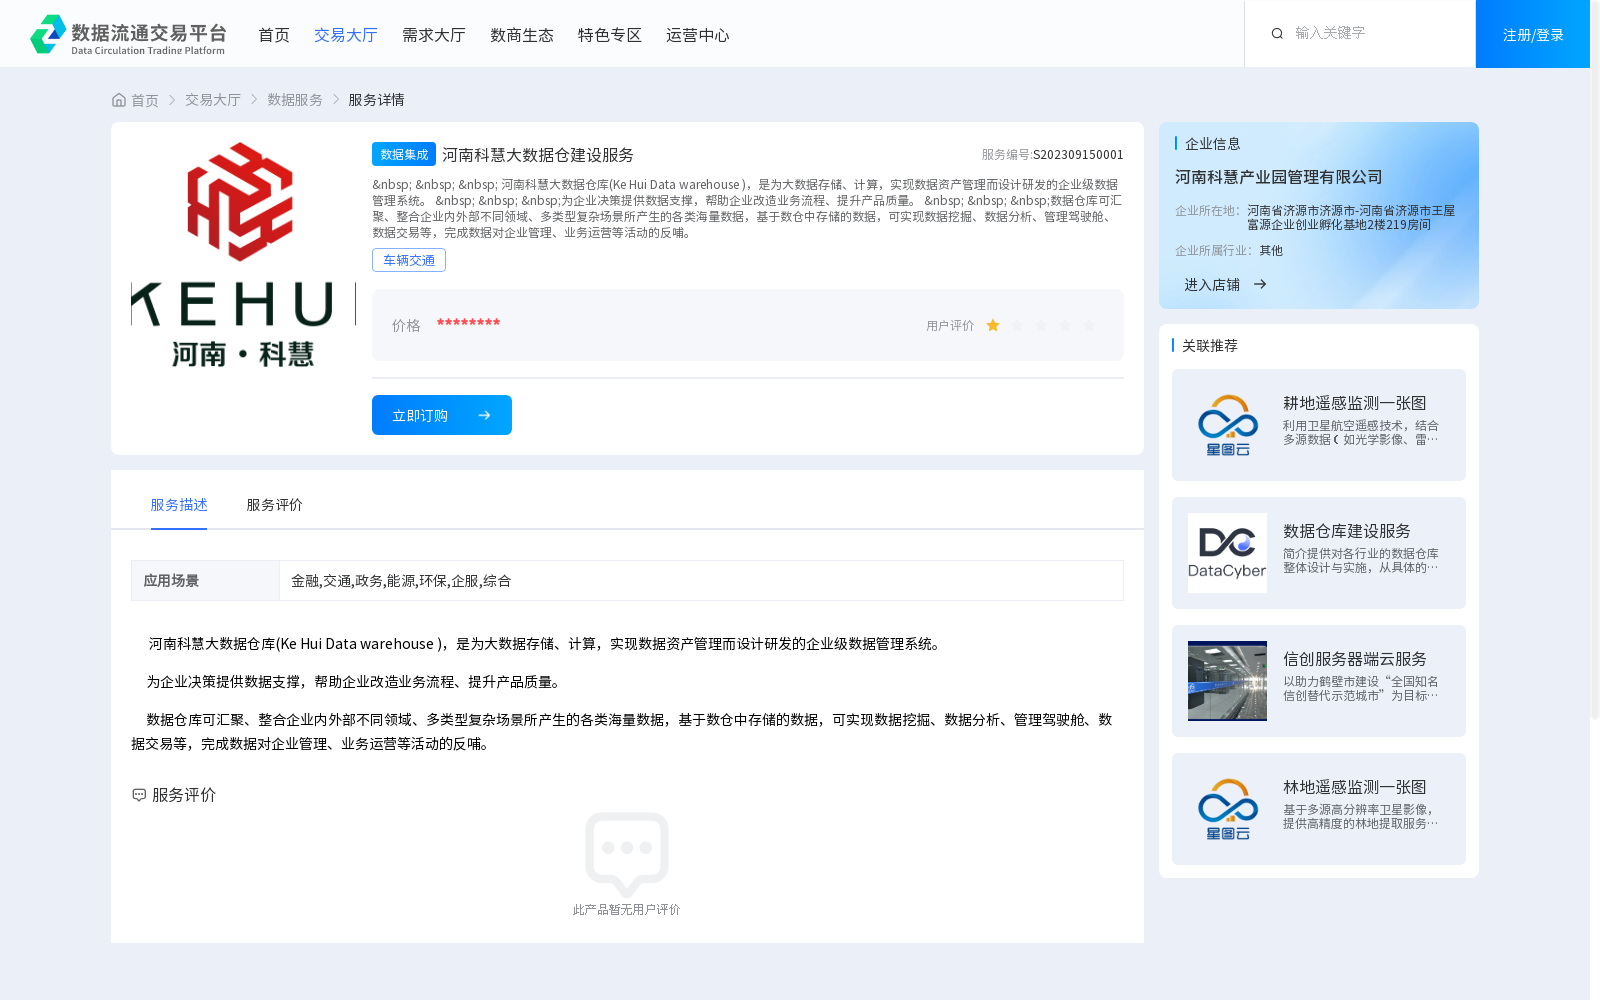This screenshot has height=1000, width=1600.
Task: Go to 首页 breadcrumb link
Action: pos(145,100)
